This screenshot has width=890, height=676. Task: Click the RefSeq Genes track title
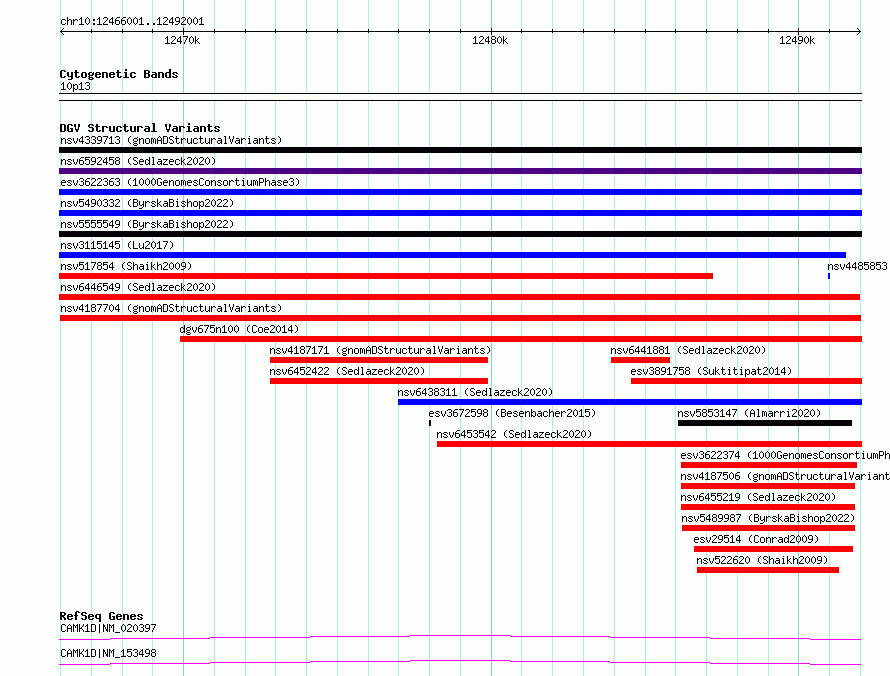101,616
